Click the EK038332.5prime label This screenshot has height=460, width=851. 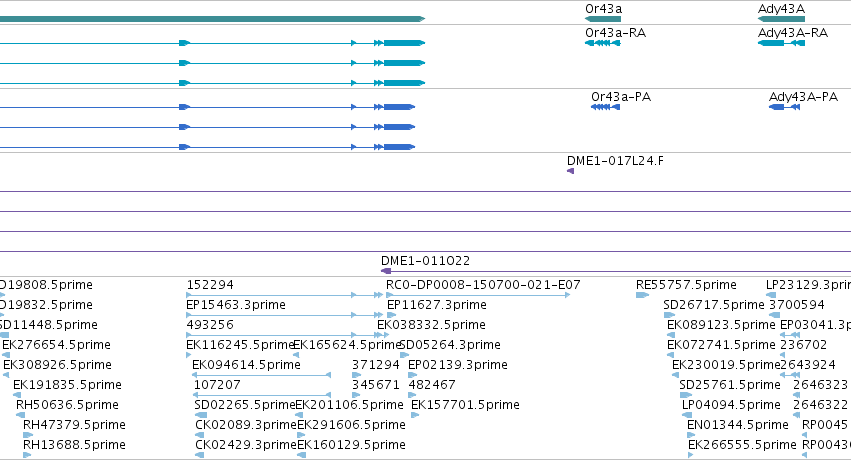431,325
